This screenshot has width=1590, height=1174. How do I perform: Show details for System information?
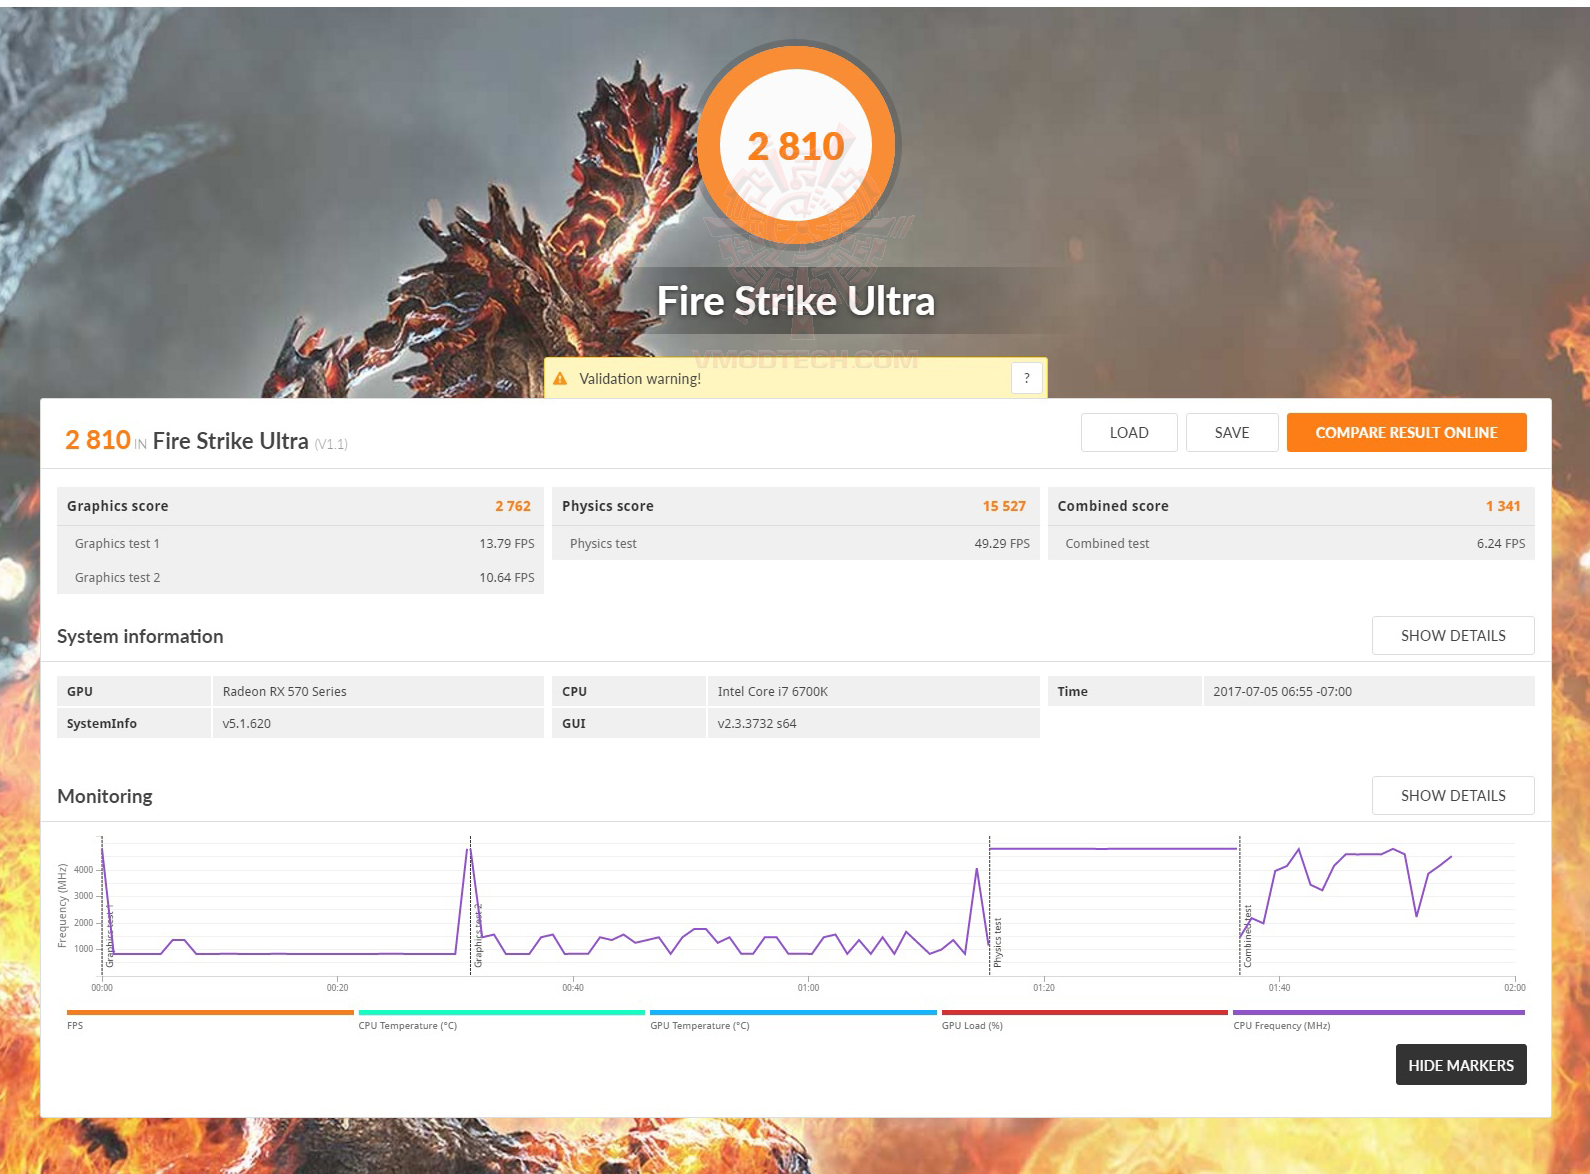(1453, 636)
